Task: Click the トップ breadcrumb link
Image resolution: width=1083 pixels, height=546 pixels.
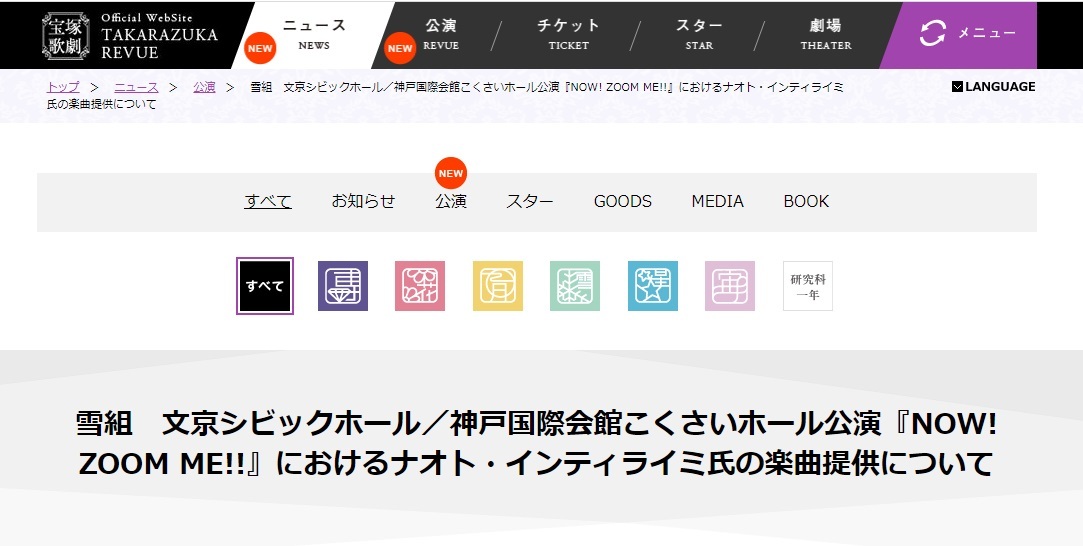Action: coord(63,87)
